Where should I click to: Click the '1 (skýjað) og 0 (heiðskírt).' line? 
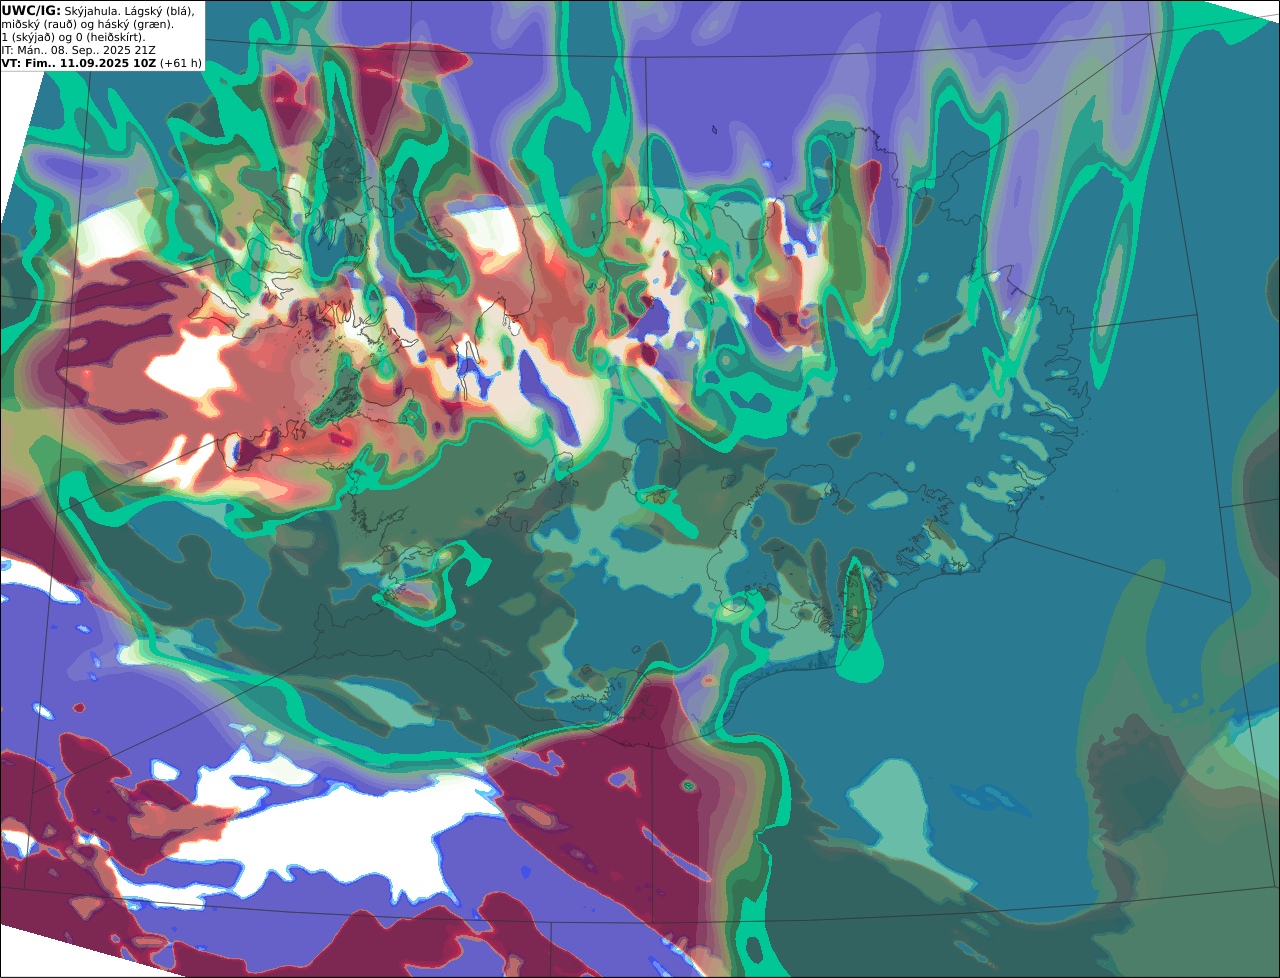73,37
